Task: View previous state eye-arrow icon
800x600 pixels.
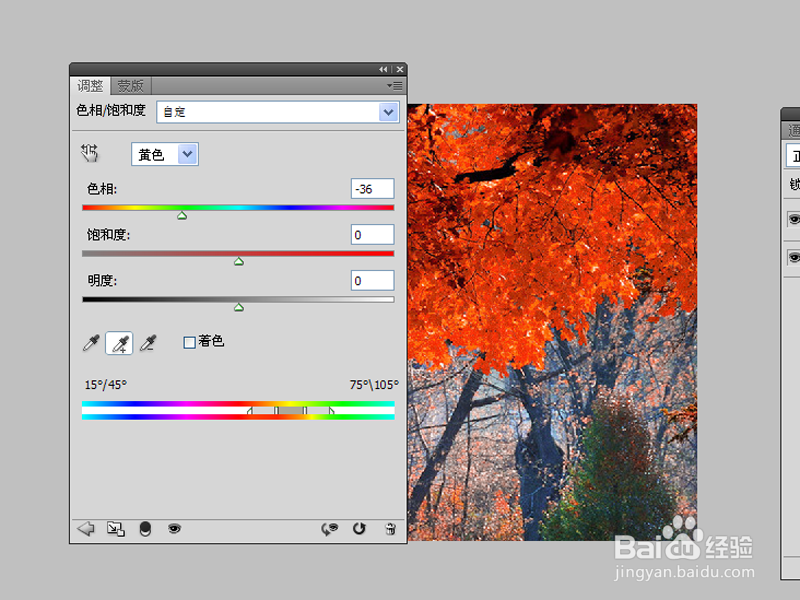Action: tap(329, 529)
